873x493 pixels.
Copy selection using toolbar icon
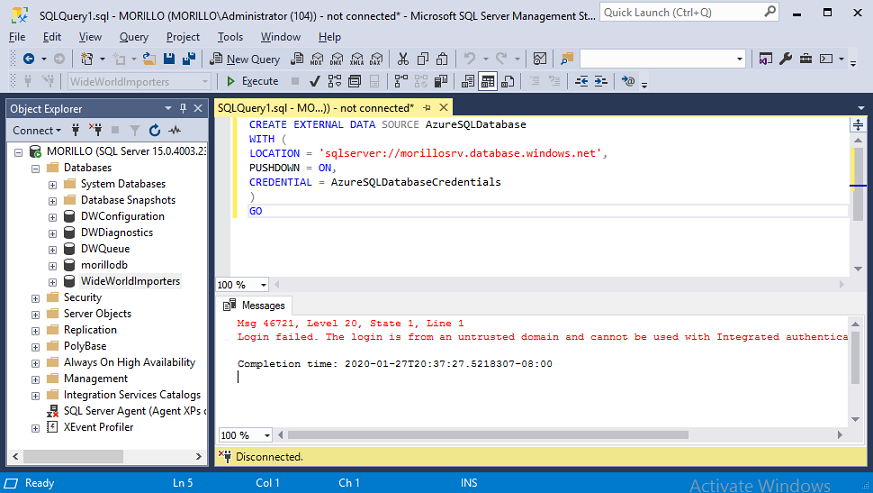(423, 58)
